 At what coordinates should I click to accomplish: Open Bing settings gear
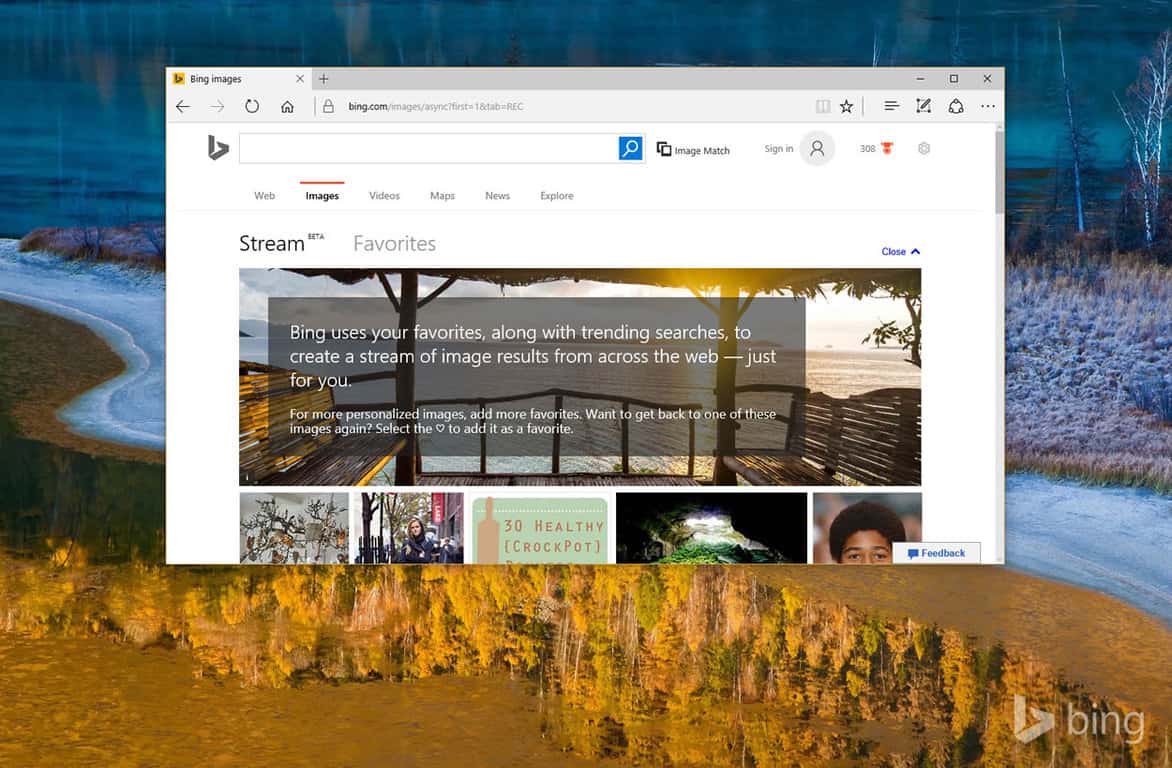point(923,149)
